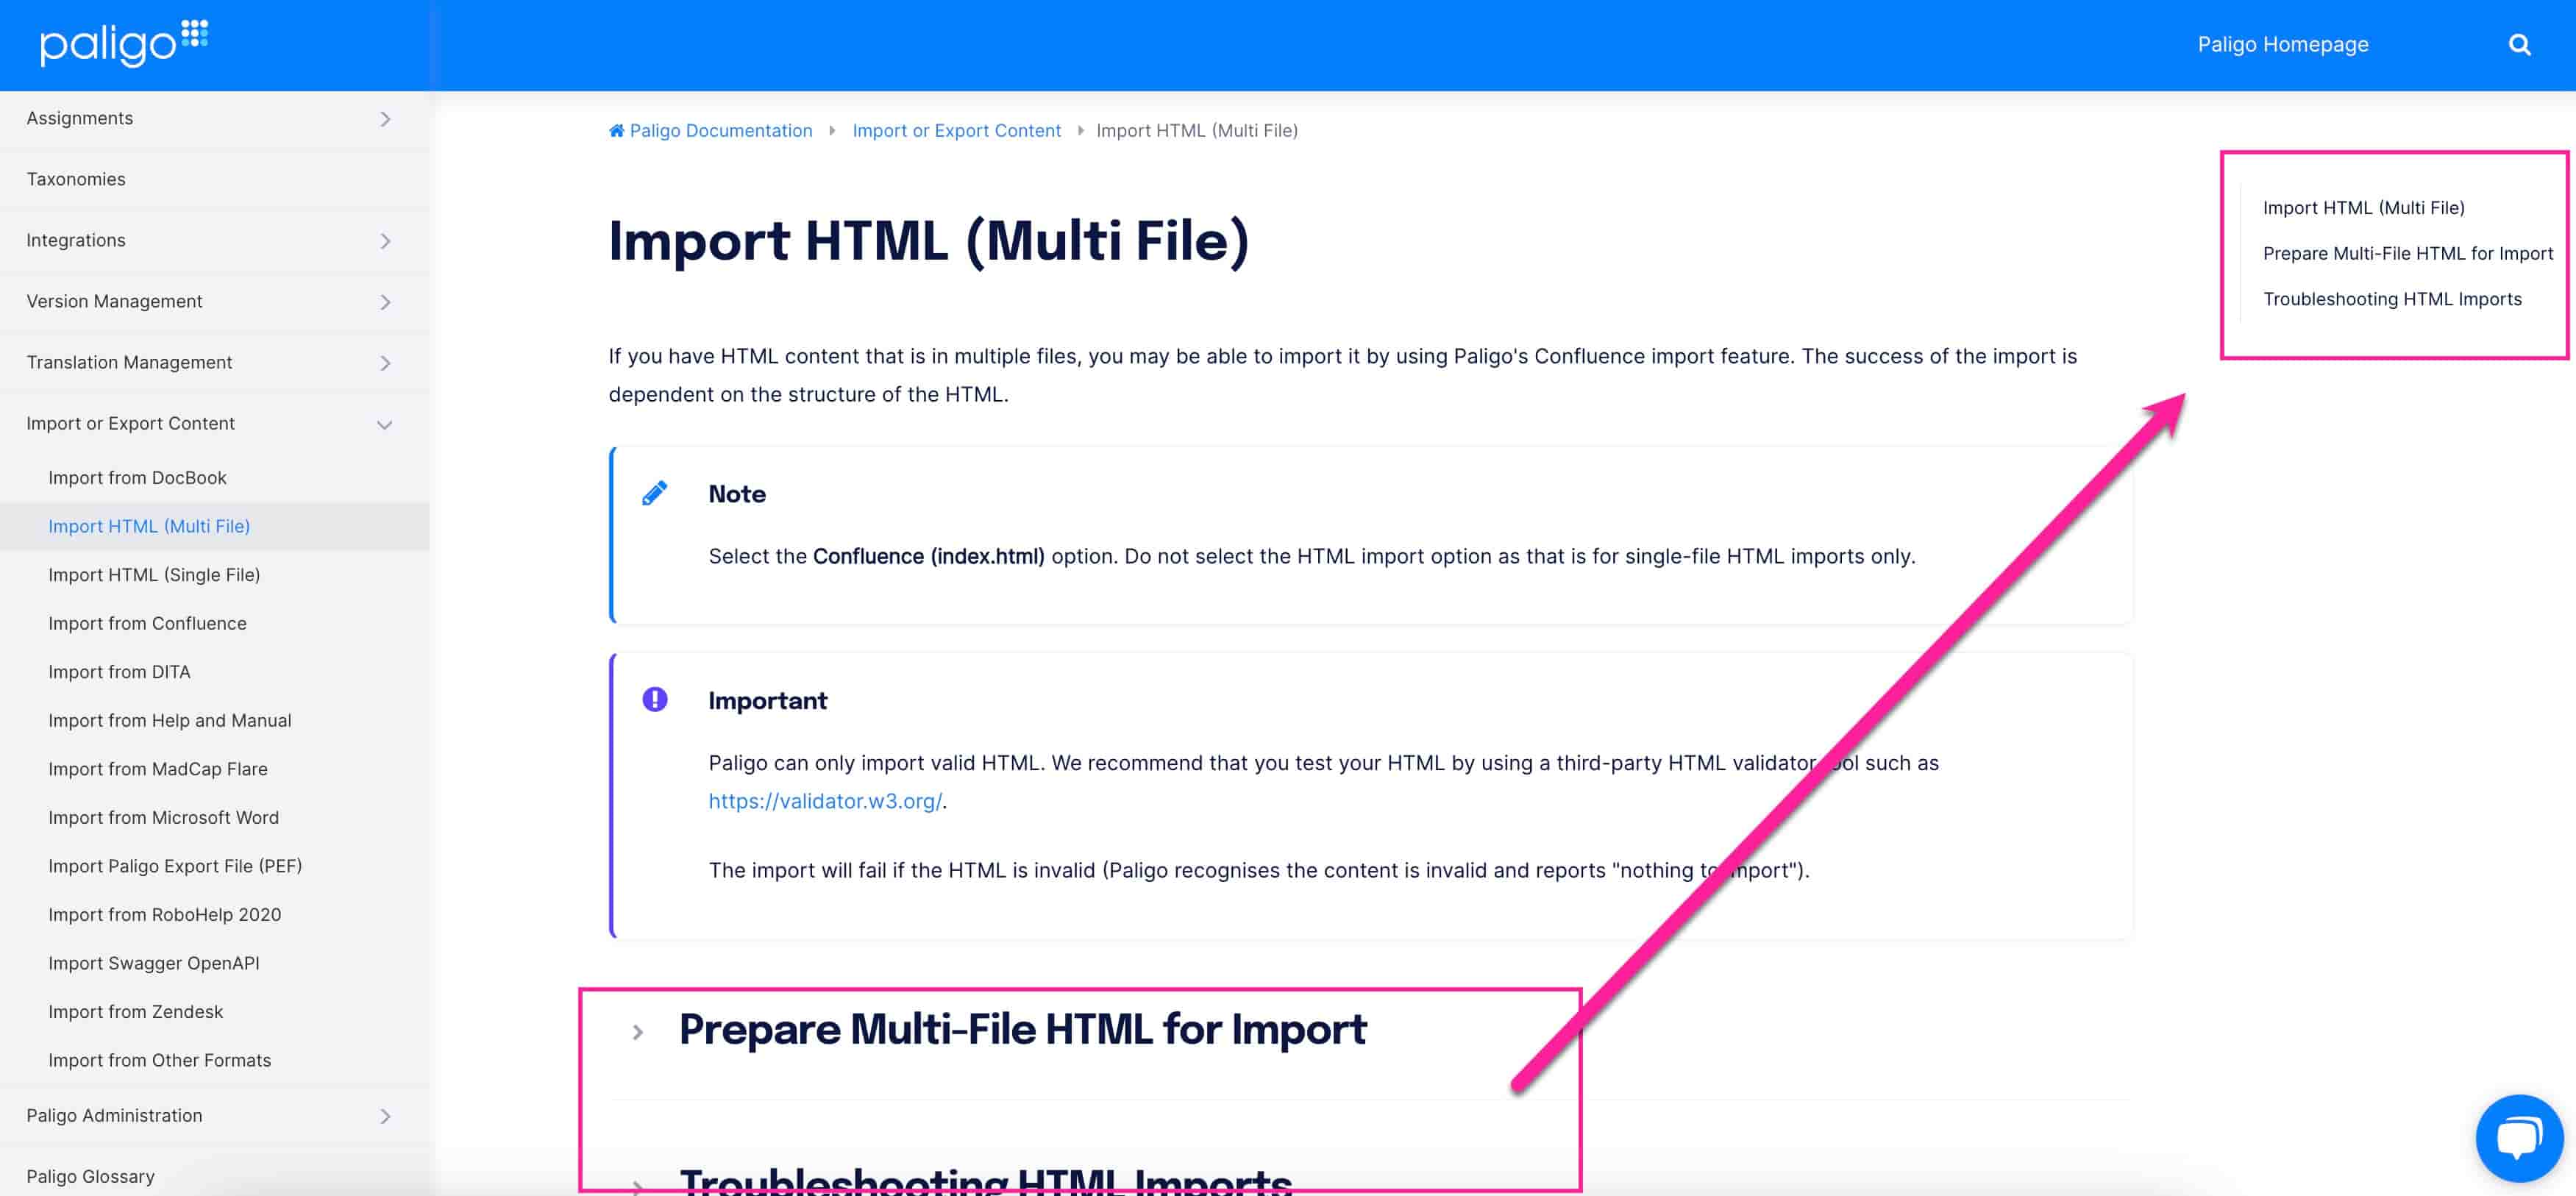Click the Note pencil icon
This screenshot has height=1196, width=2576.
[x=655, y=493]
